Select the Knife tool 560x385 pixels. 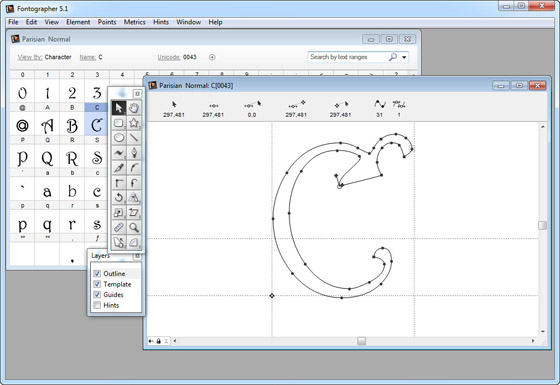[x=119, y=168]
